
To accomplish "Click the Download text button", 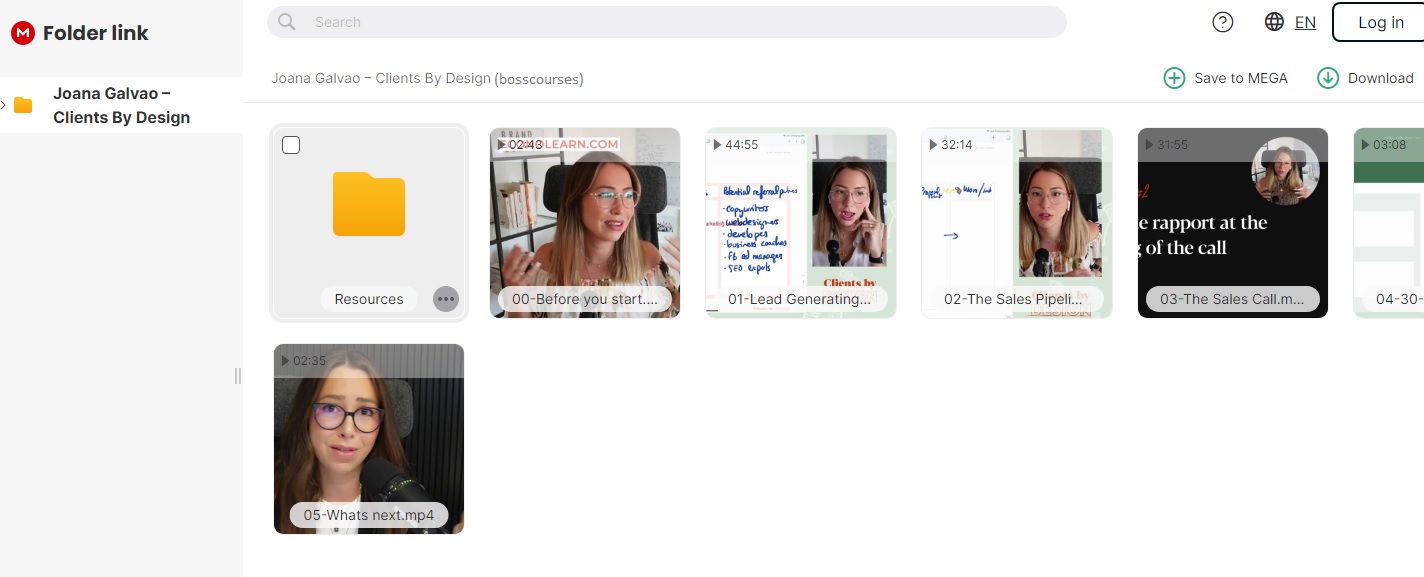I will 1380,78.
